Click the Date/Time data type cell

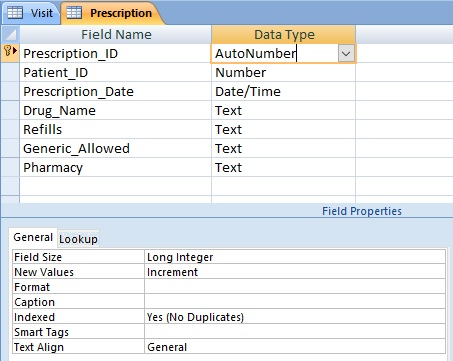284,91
